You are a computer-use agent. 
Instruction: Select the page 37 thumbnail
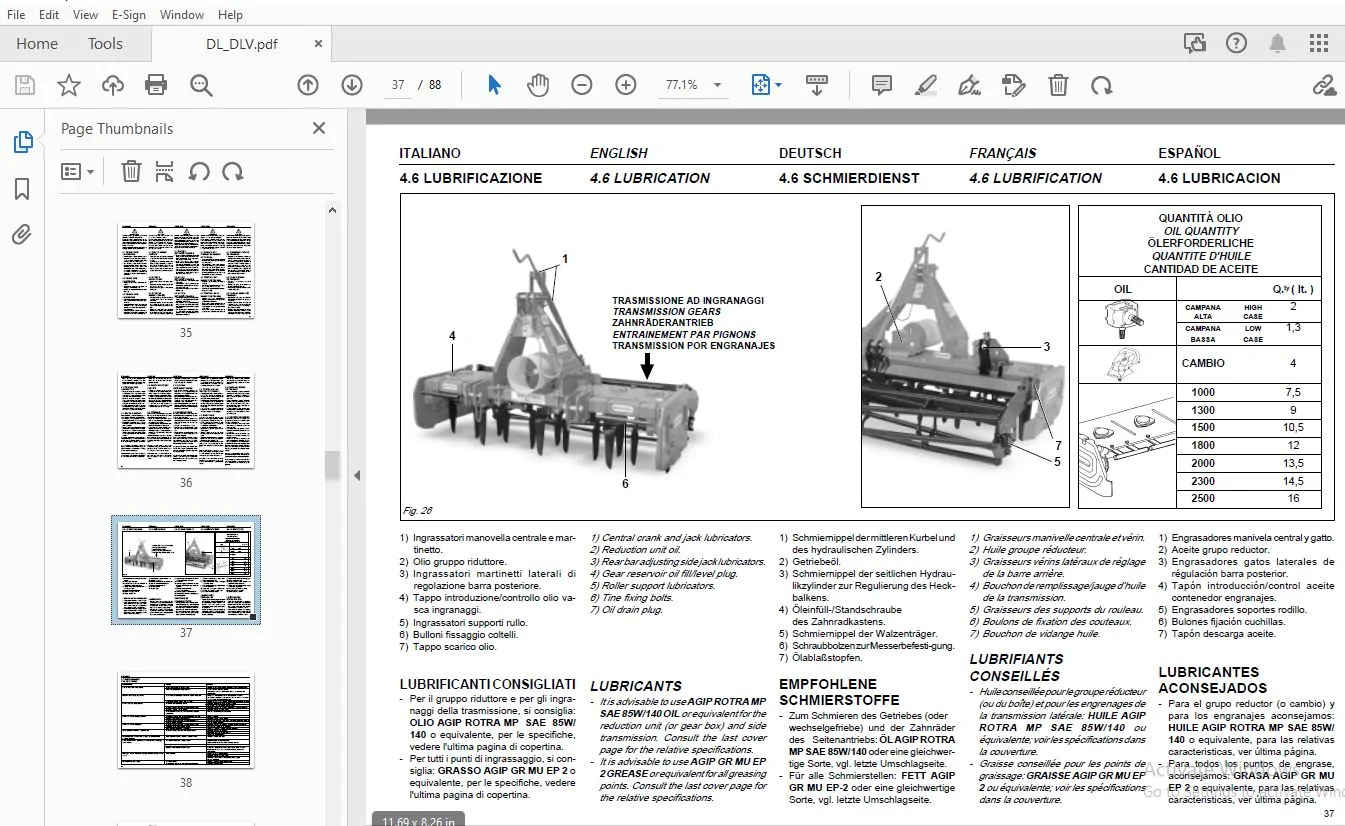coord(186,570)
